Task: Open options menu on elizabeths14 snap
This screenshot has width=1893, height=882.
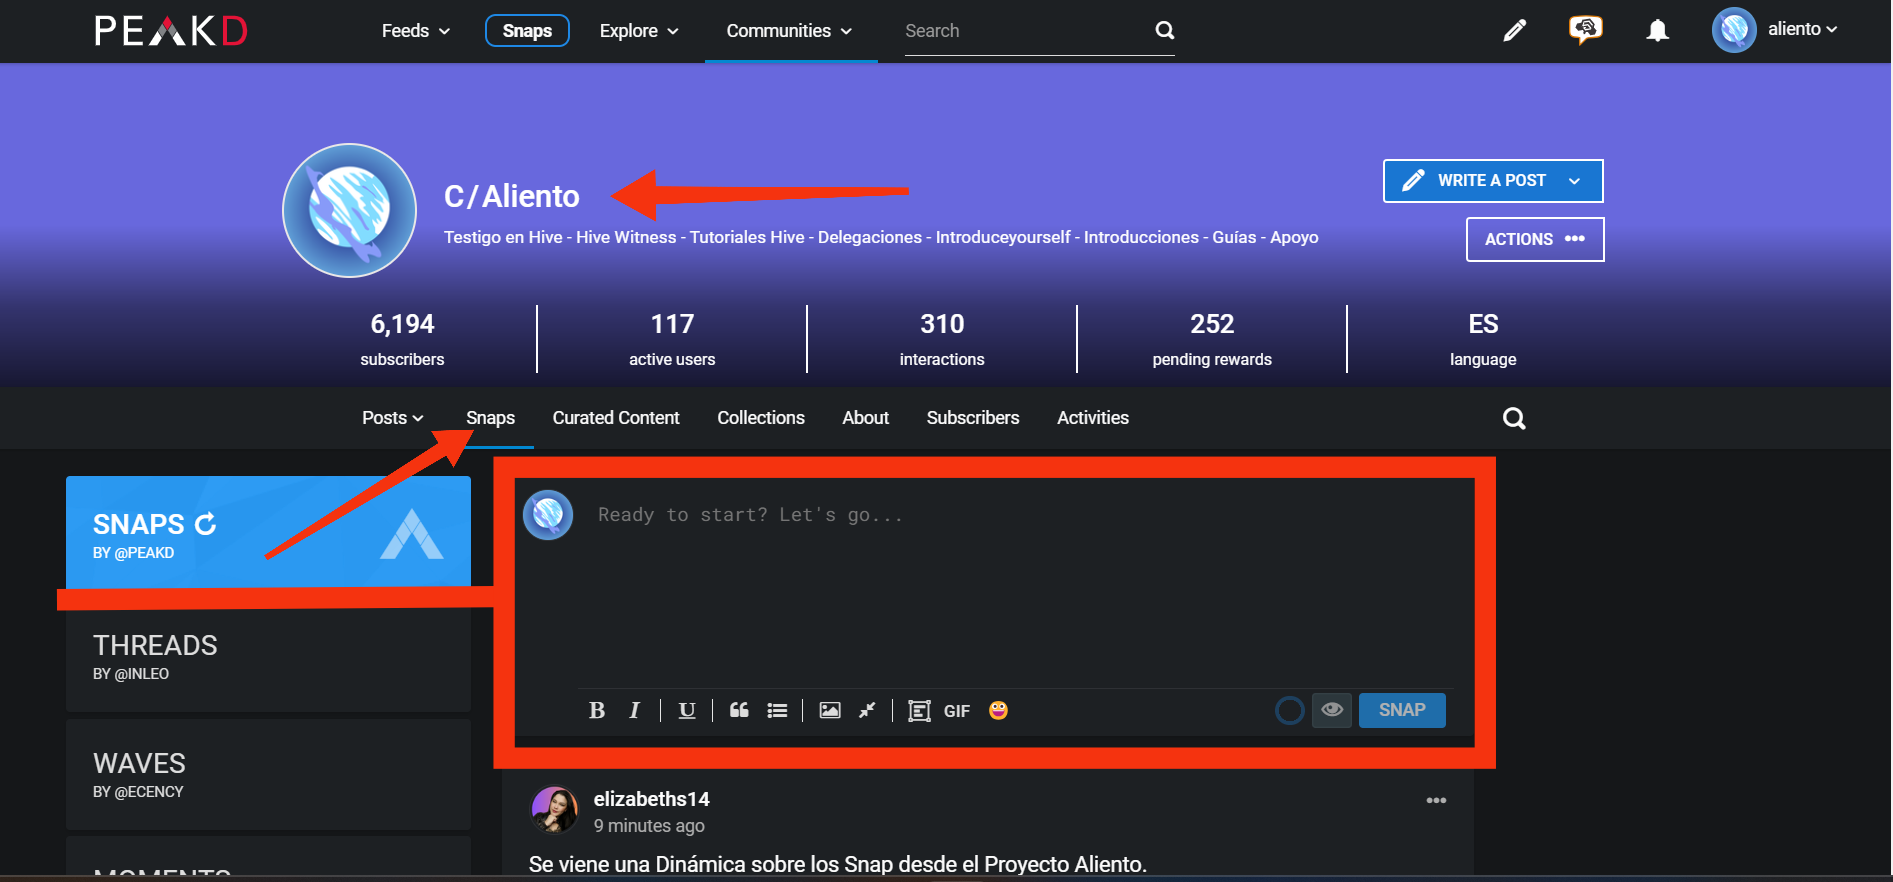Action: click(1436, 800)
